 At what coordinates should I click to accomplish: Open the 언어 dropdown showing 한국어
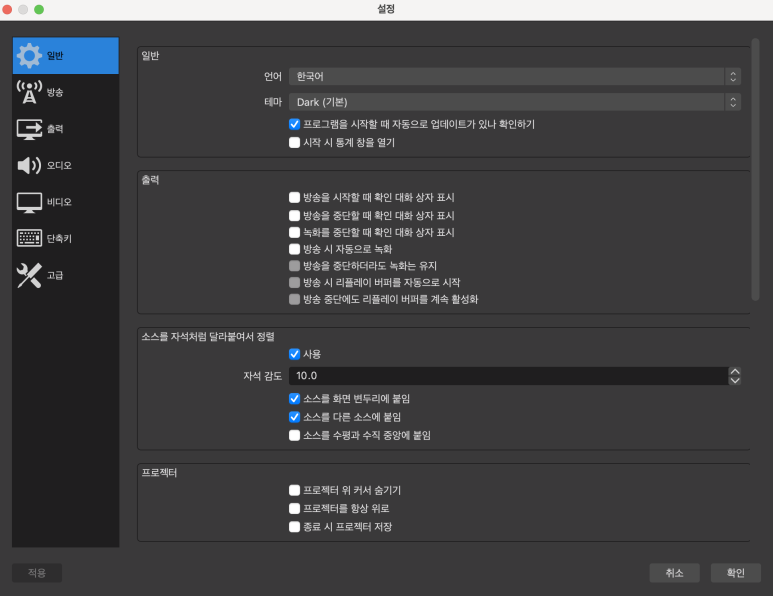click(x=515, y=76)
